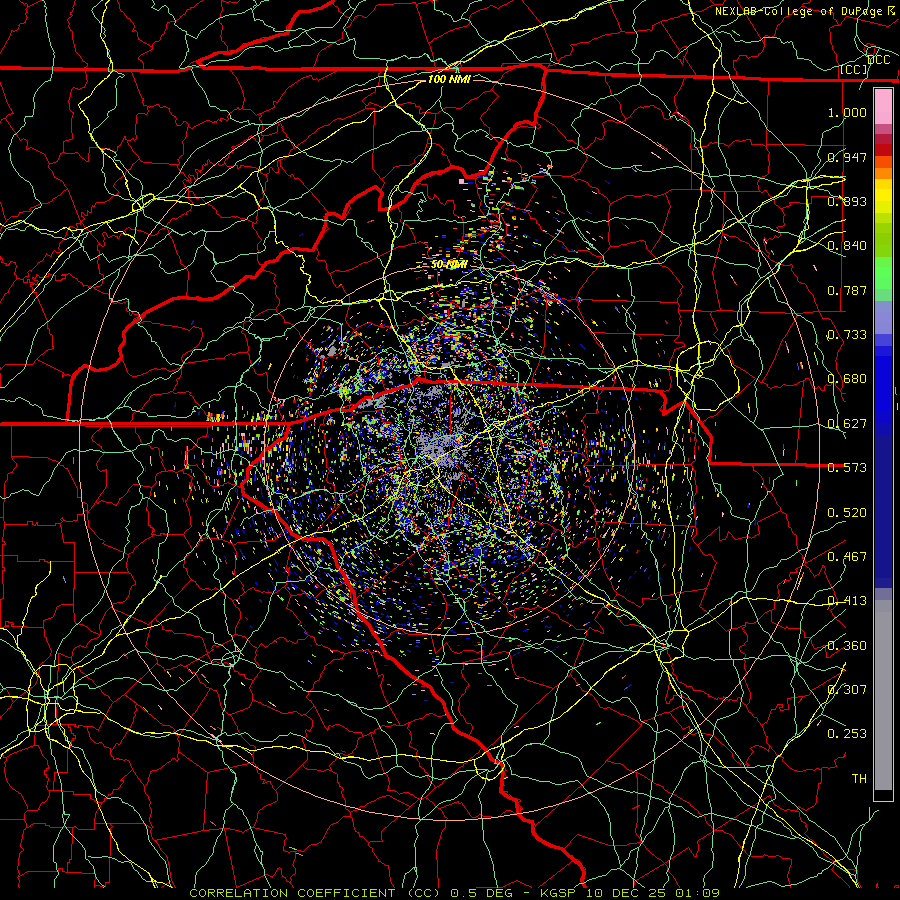Click the 10 DEC 25 01:09 timestamp
Screen dimensions: 900x900
tap(653, 893)
